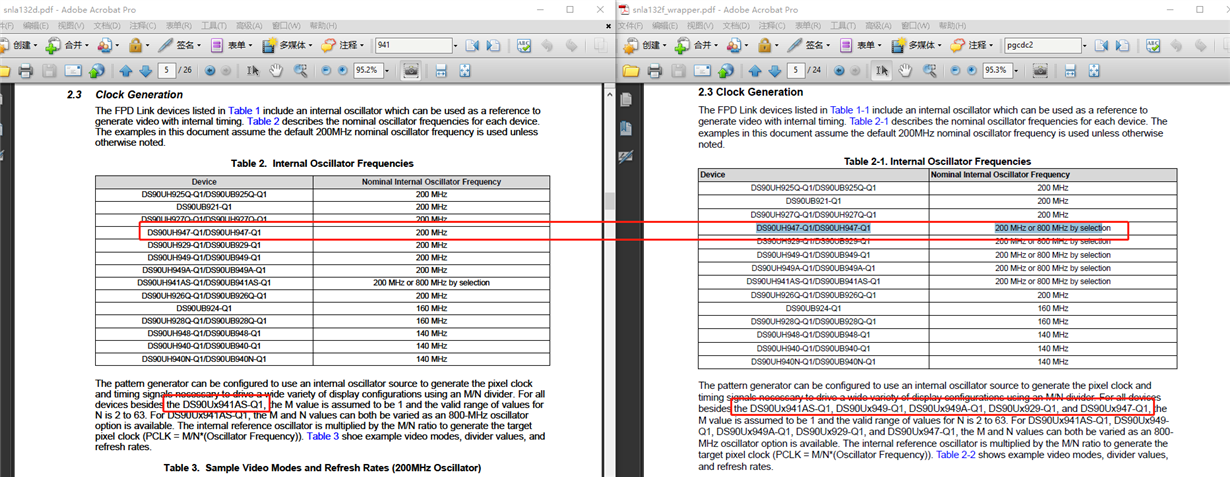
Task: Go to next page in snla132f_wrapper window
Action: [773, 71]
